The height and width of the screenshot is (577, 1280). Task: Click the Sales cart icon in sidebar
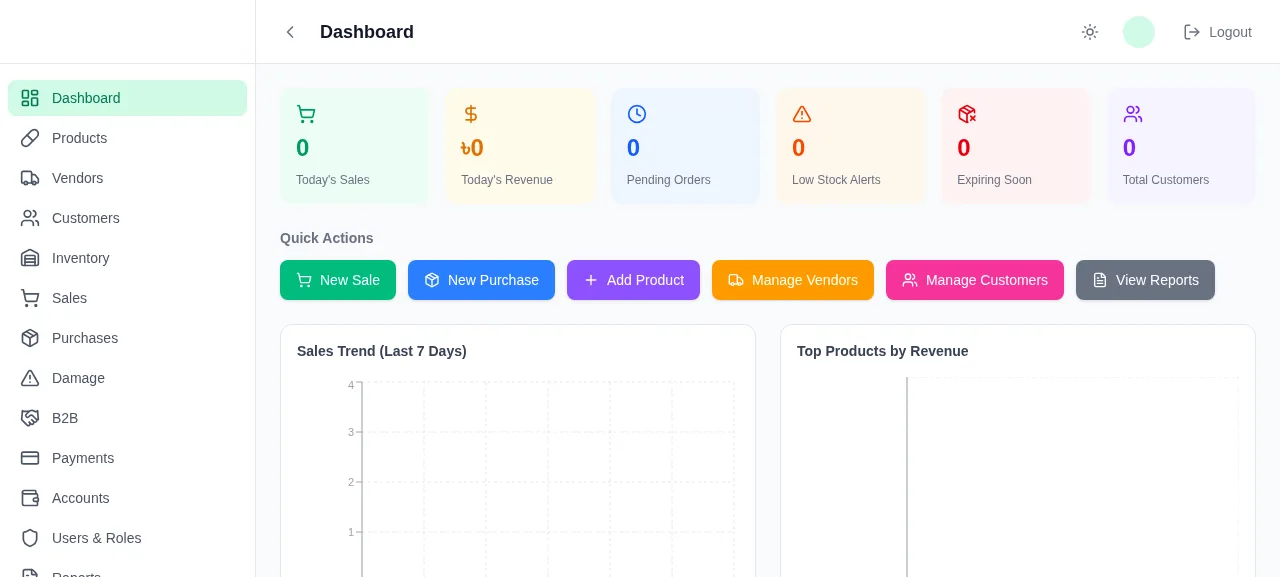click(30, 298)
